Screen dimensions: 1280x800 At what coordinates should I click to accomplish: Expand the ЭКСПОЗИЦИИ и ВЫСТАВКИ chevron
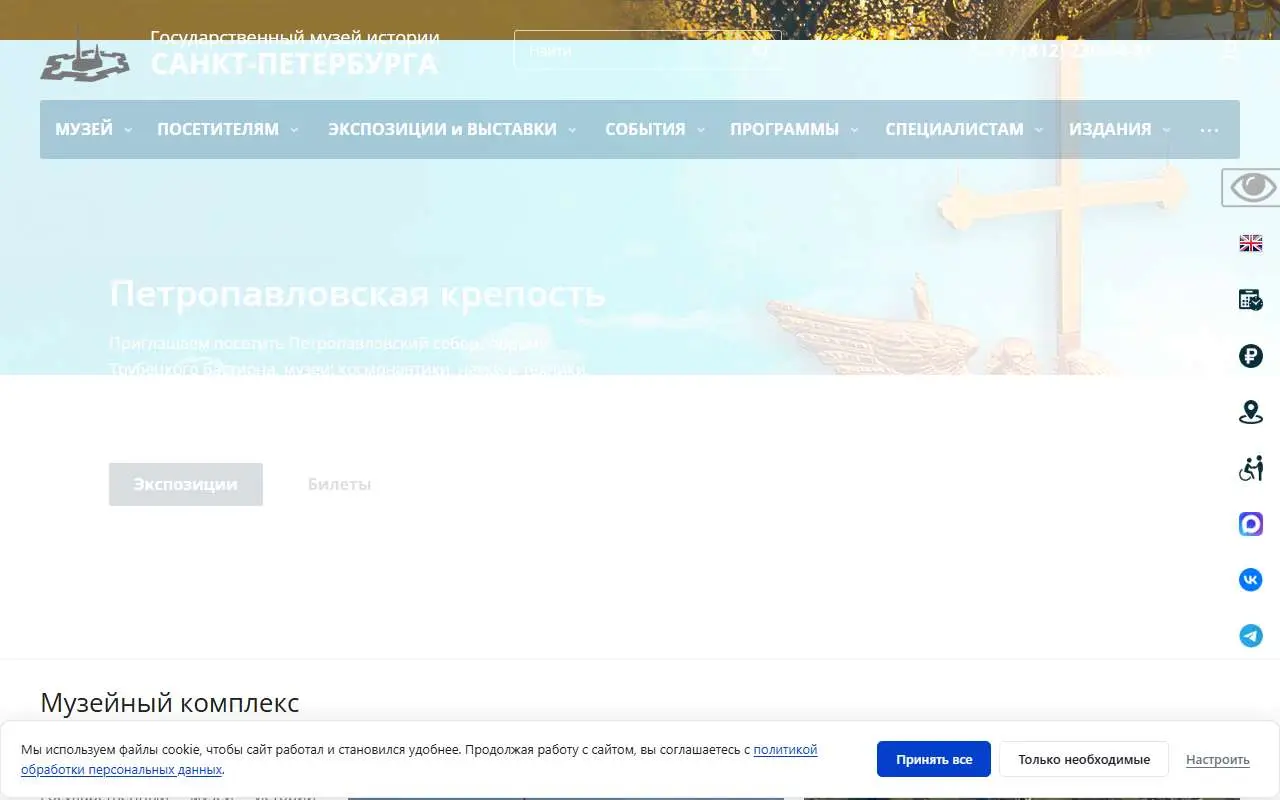click(x=572, y=130)
